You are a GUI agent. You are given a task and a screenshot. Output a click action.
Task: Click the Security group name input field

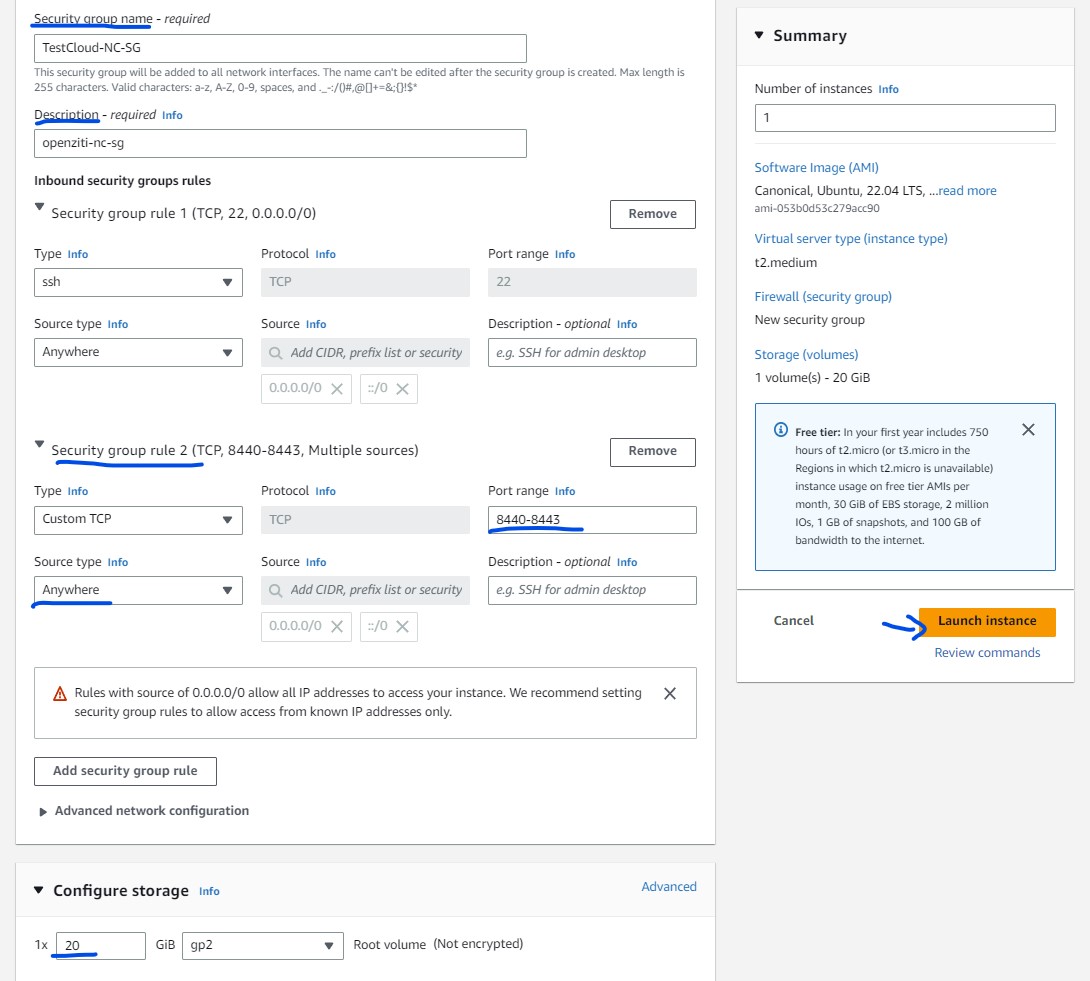pos(280,48)
